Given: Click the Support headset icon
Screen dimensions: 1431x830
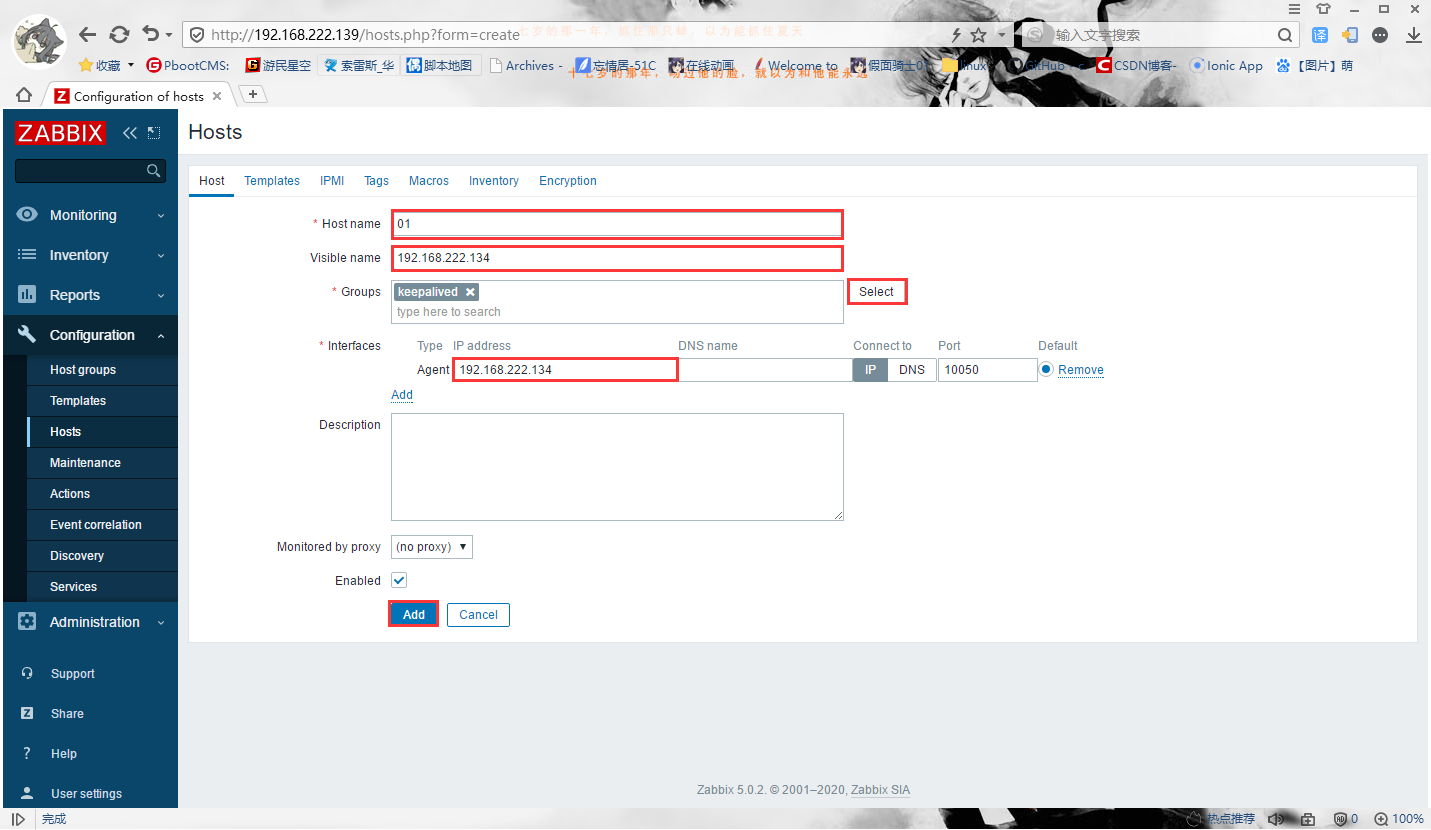Looking at the screenshot, I should (27, 674).
